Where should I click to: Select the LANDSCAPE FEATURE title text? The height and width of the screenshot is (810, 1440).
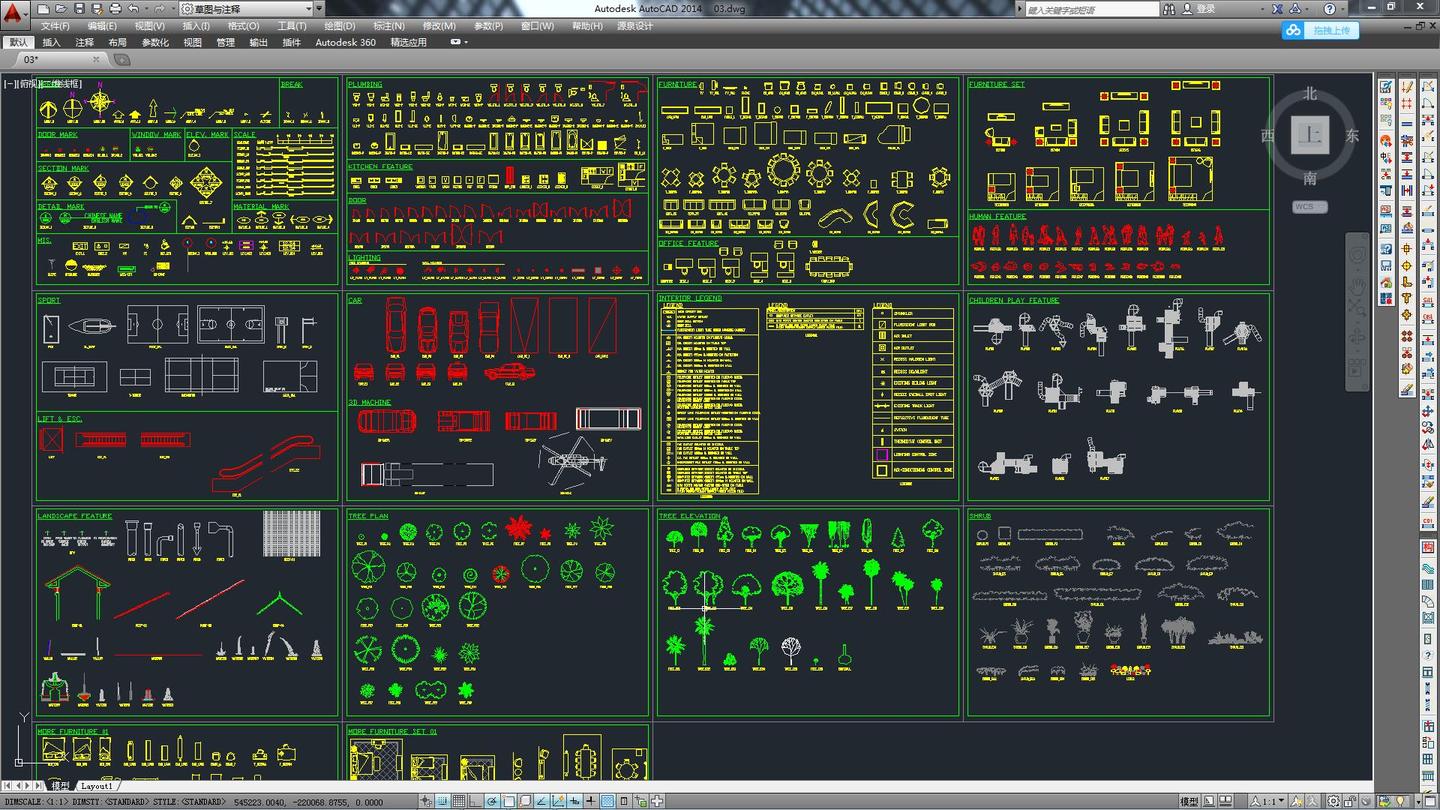(x=75, y=516)
